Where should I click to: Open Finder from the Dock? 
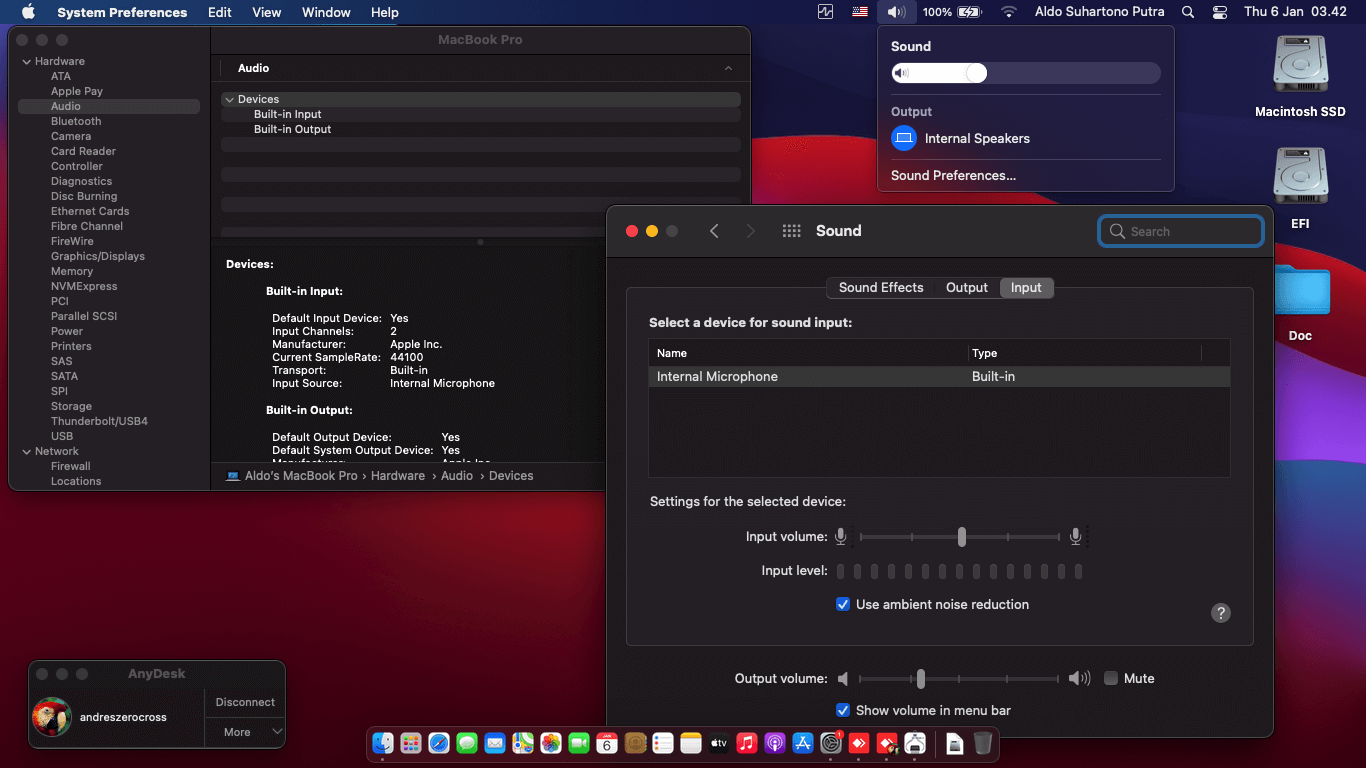click(383, 743)
